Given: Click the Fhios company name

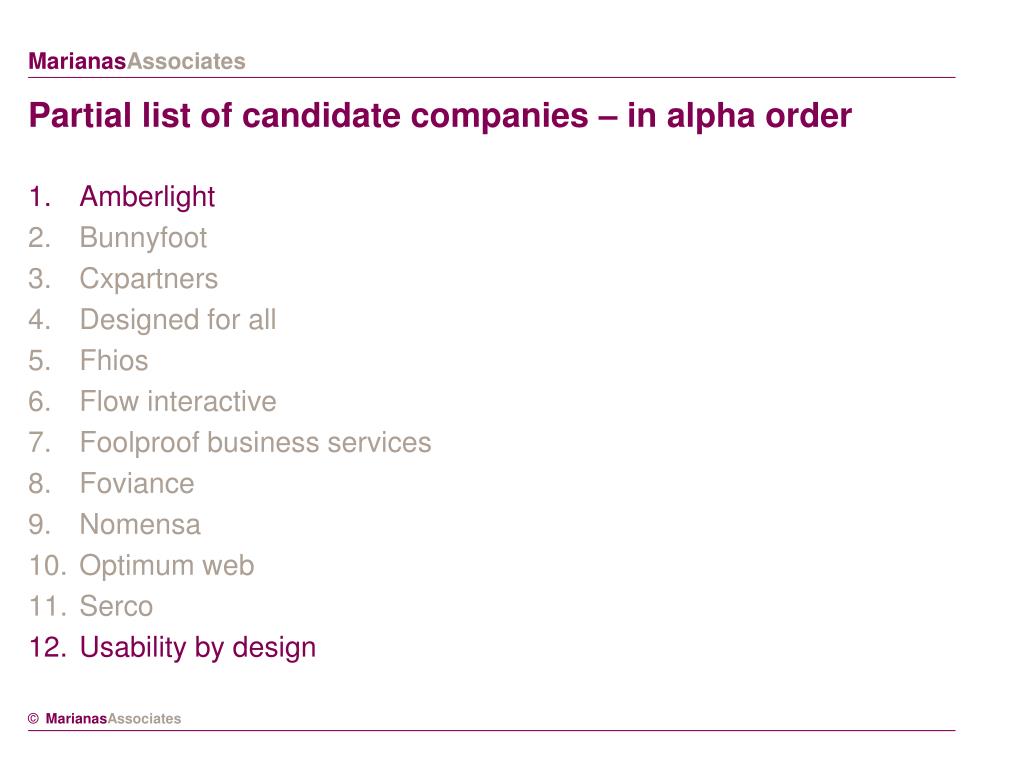Looking at the screenshot, I should click(114, 360).
